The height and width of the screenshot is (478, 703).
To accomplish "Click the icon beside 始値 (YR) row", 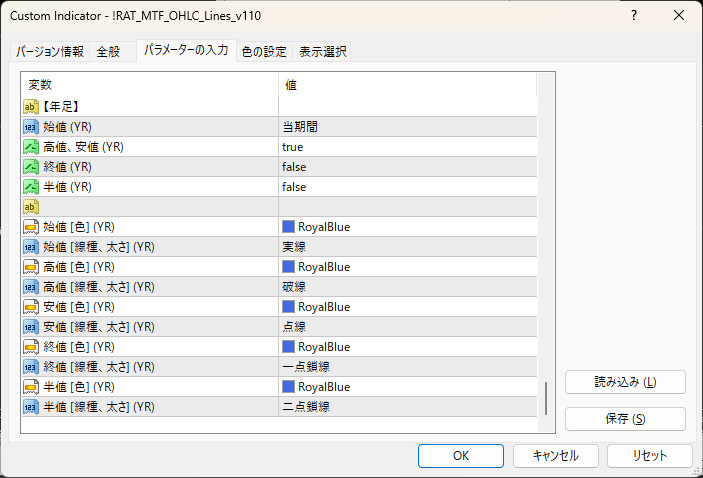I will pyautogui.click(x=31, y=127).
